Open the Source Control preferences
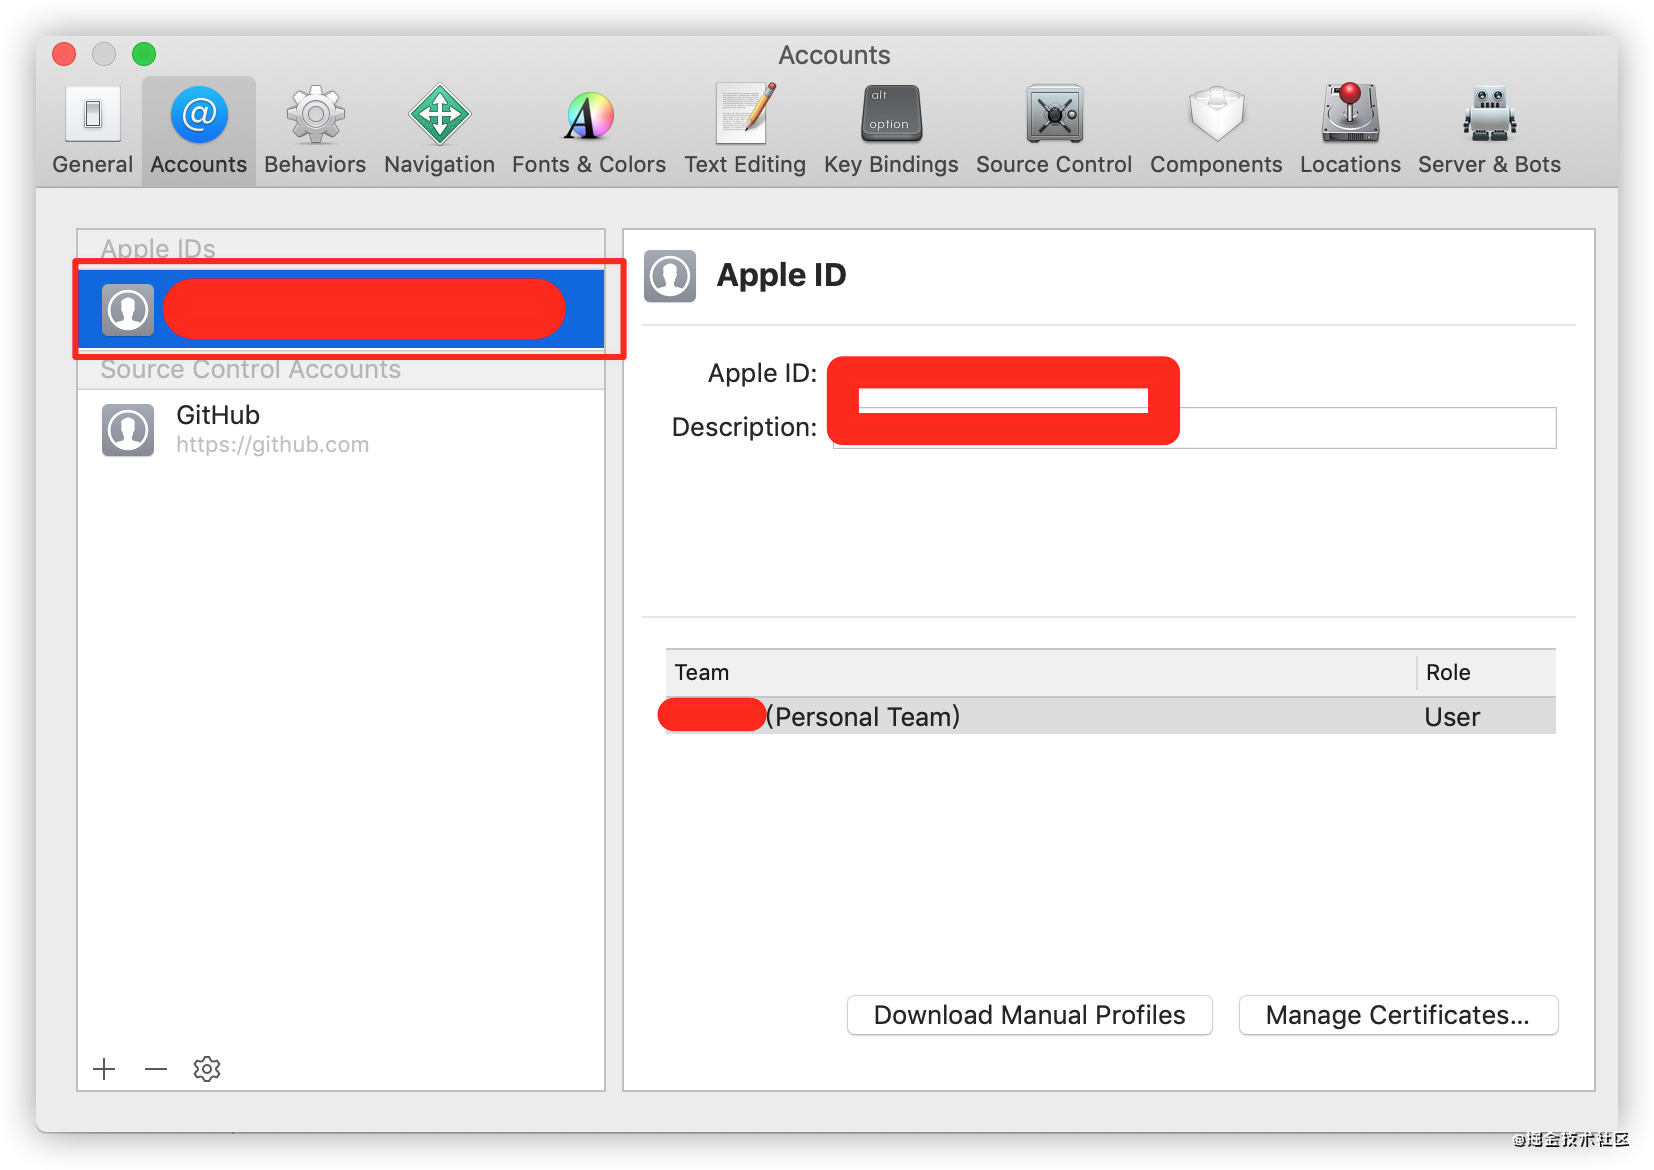 point(1054,131)
